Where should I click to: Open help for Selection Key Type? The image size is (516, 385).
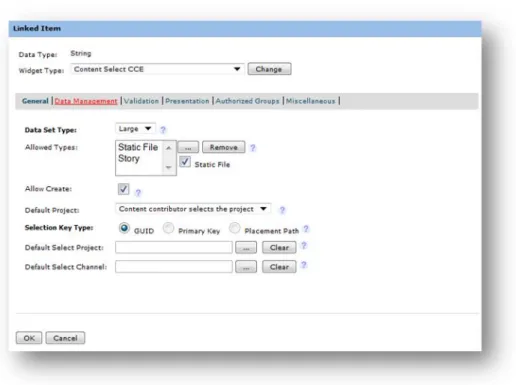click(x=306, y=229)
